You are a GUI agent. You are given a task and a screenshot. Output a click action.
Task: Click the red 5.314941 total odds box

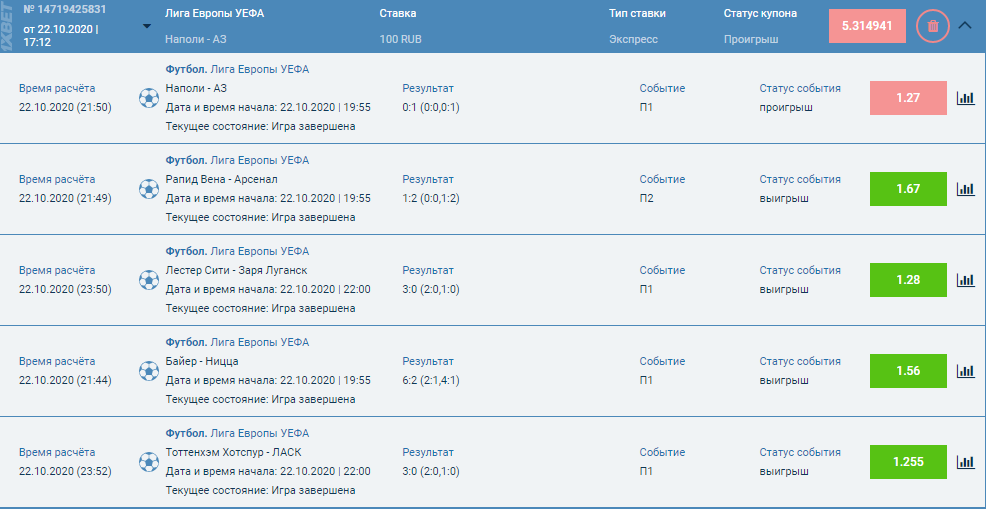click(868, 26)
